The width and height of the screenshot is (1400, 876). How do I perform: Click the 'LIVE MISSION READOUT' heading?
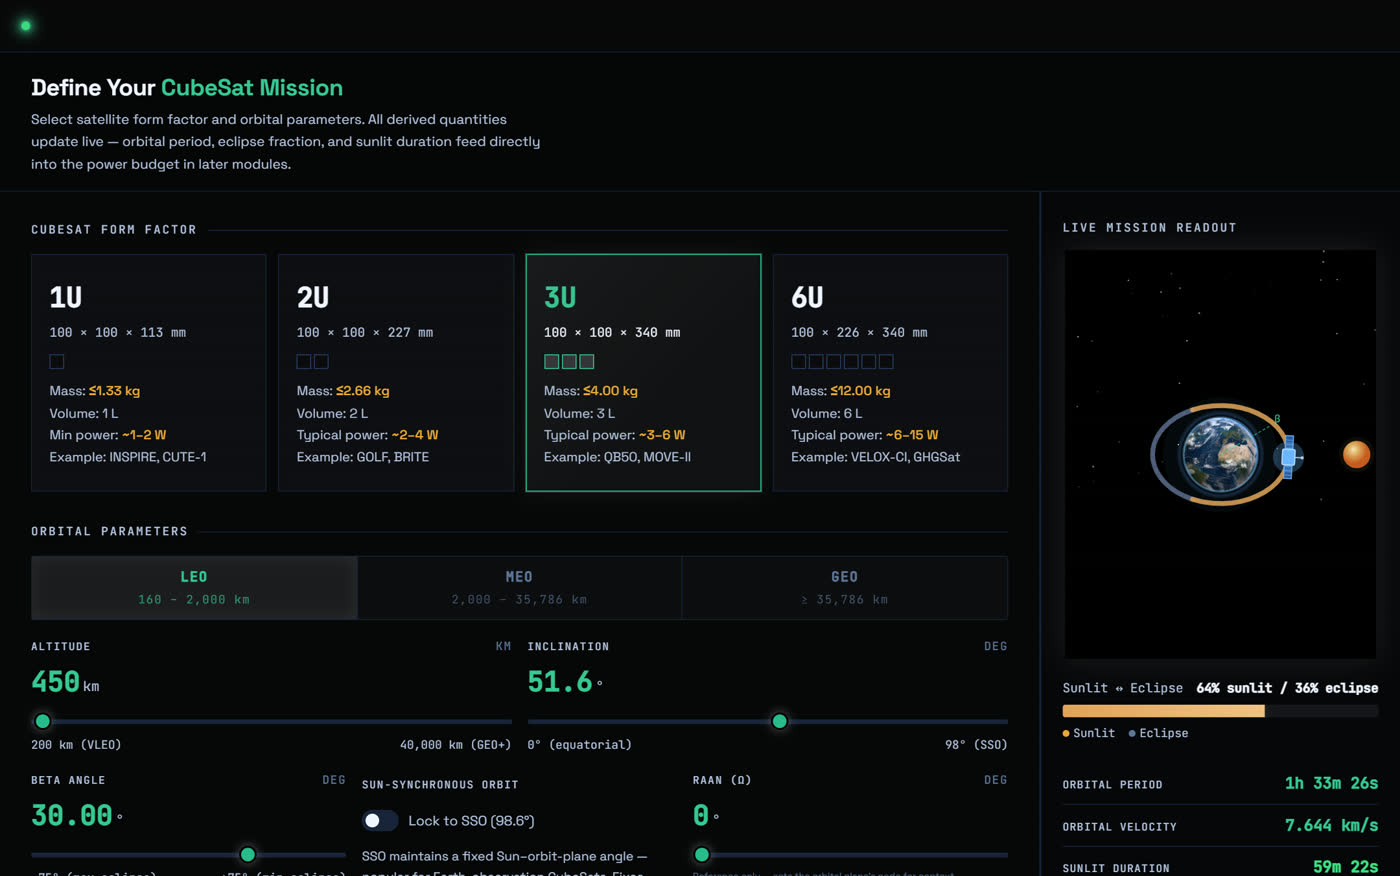[x=1149, y=228]
